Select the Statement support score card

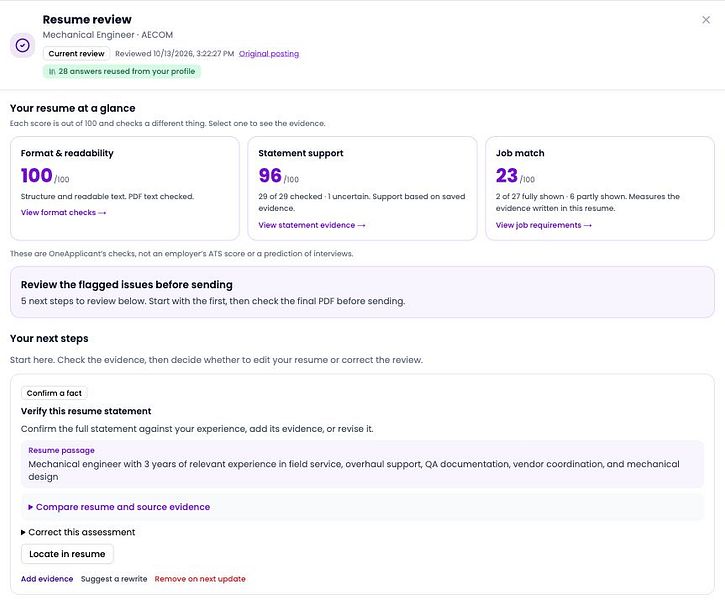[x=362, y=188]
